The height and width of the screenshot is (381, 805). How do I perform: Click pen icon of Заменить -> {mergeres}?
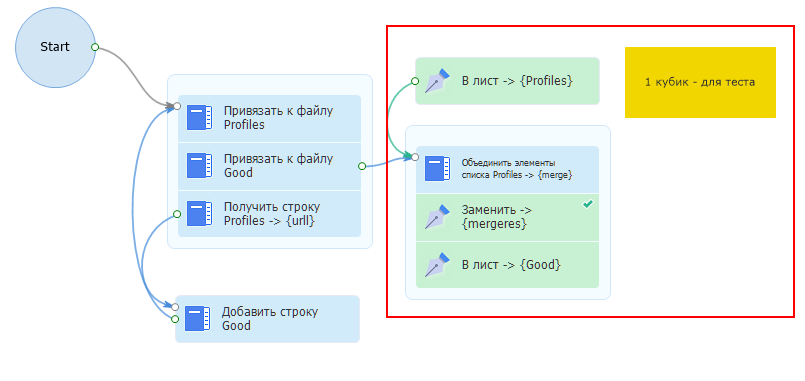(x=437, y=217)
